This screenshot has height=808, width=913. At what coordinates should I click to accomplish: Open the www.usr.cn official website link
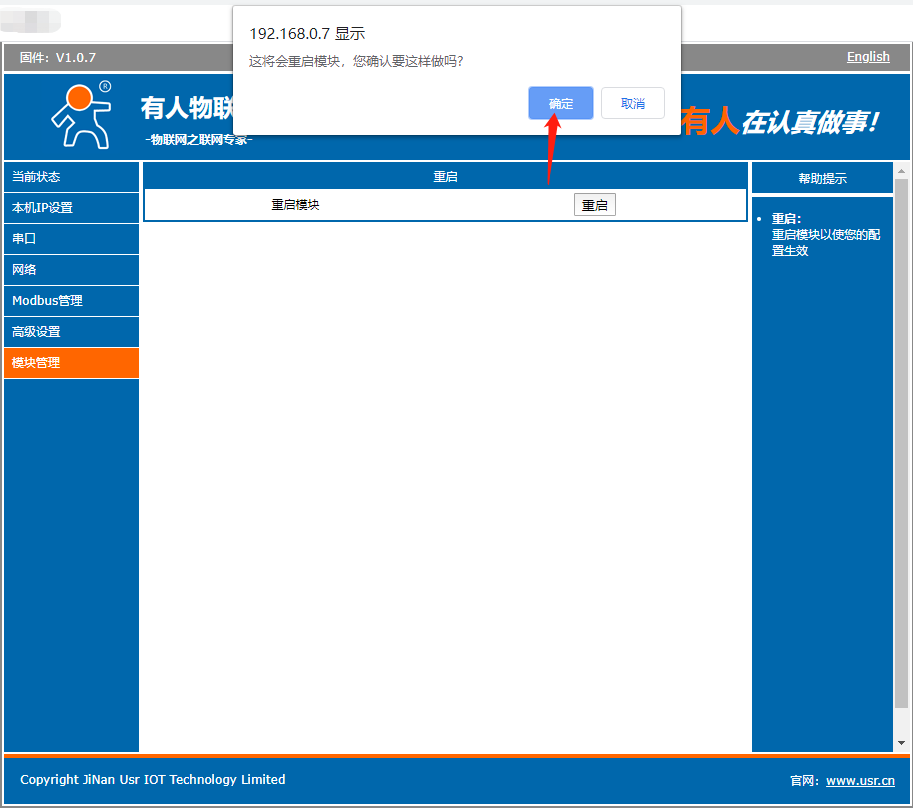(x=860, y=780)
